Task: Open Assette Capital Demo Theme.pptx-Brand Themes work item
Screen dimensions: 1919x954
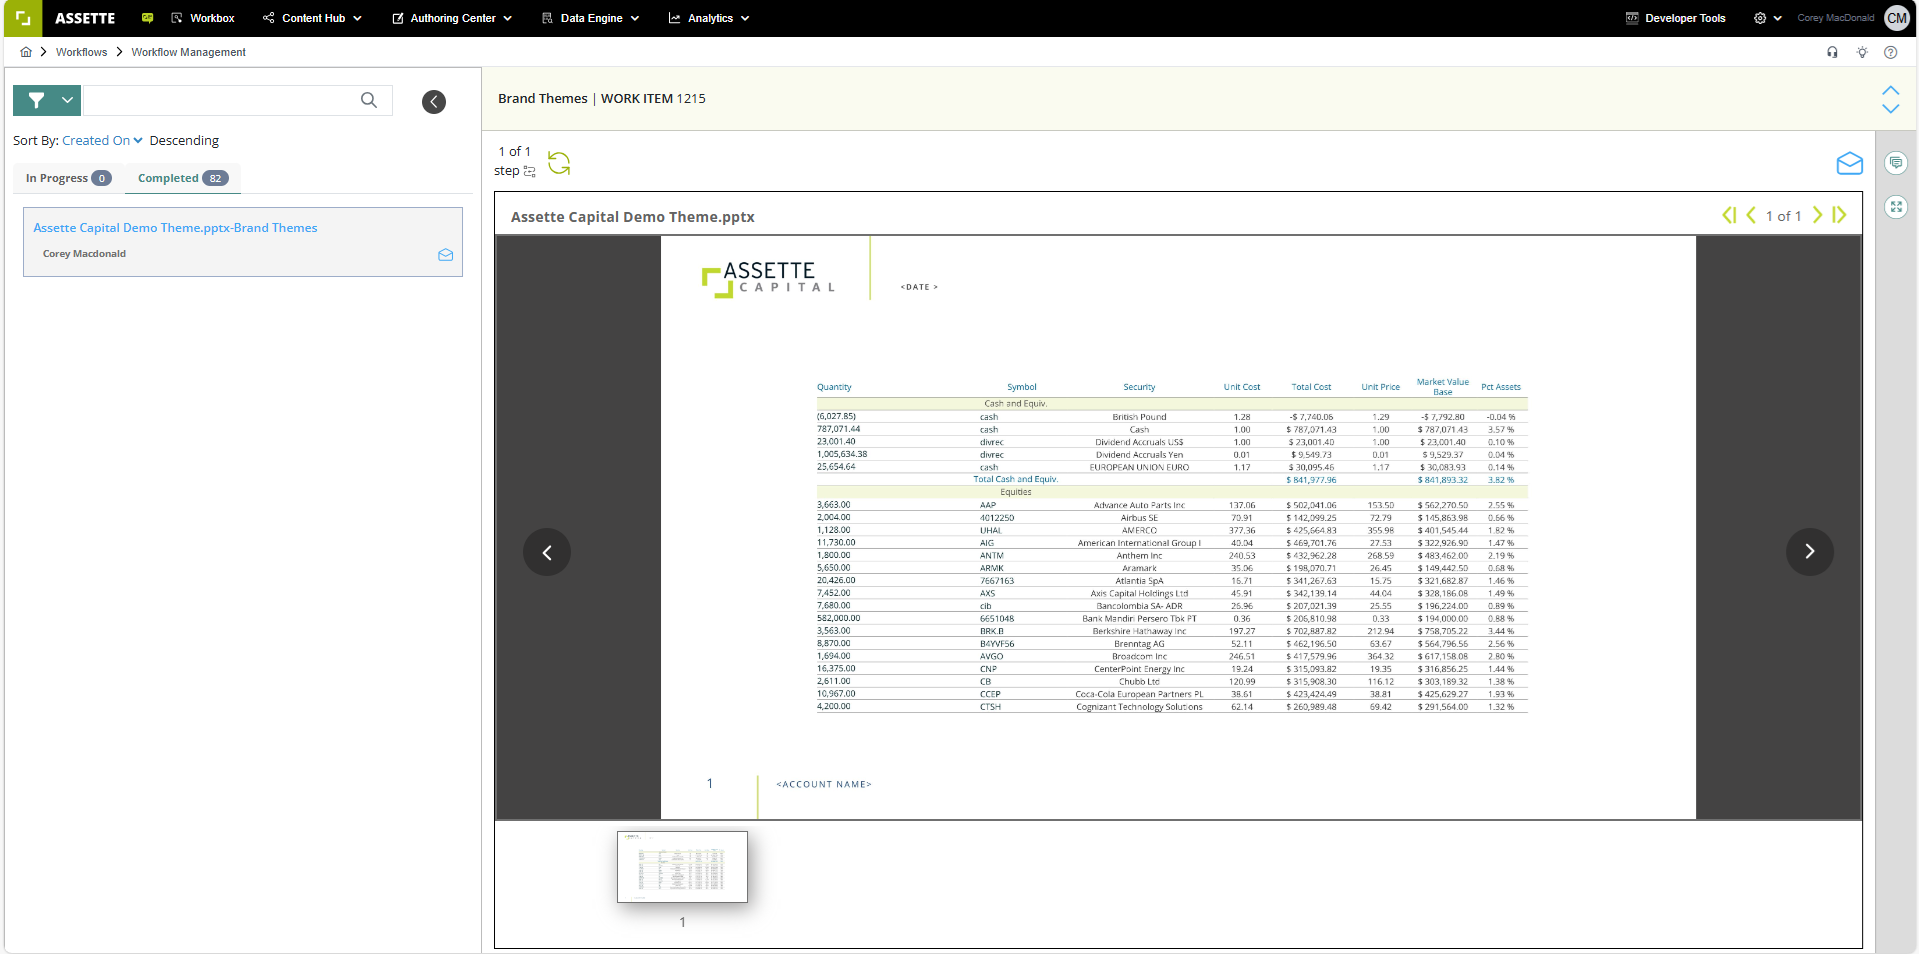Action: click(175, 227)
